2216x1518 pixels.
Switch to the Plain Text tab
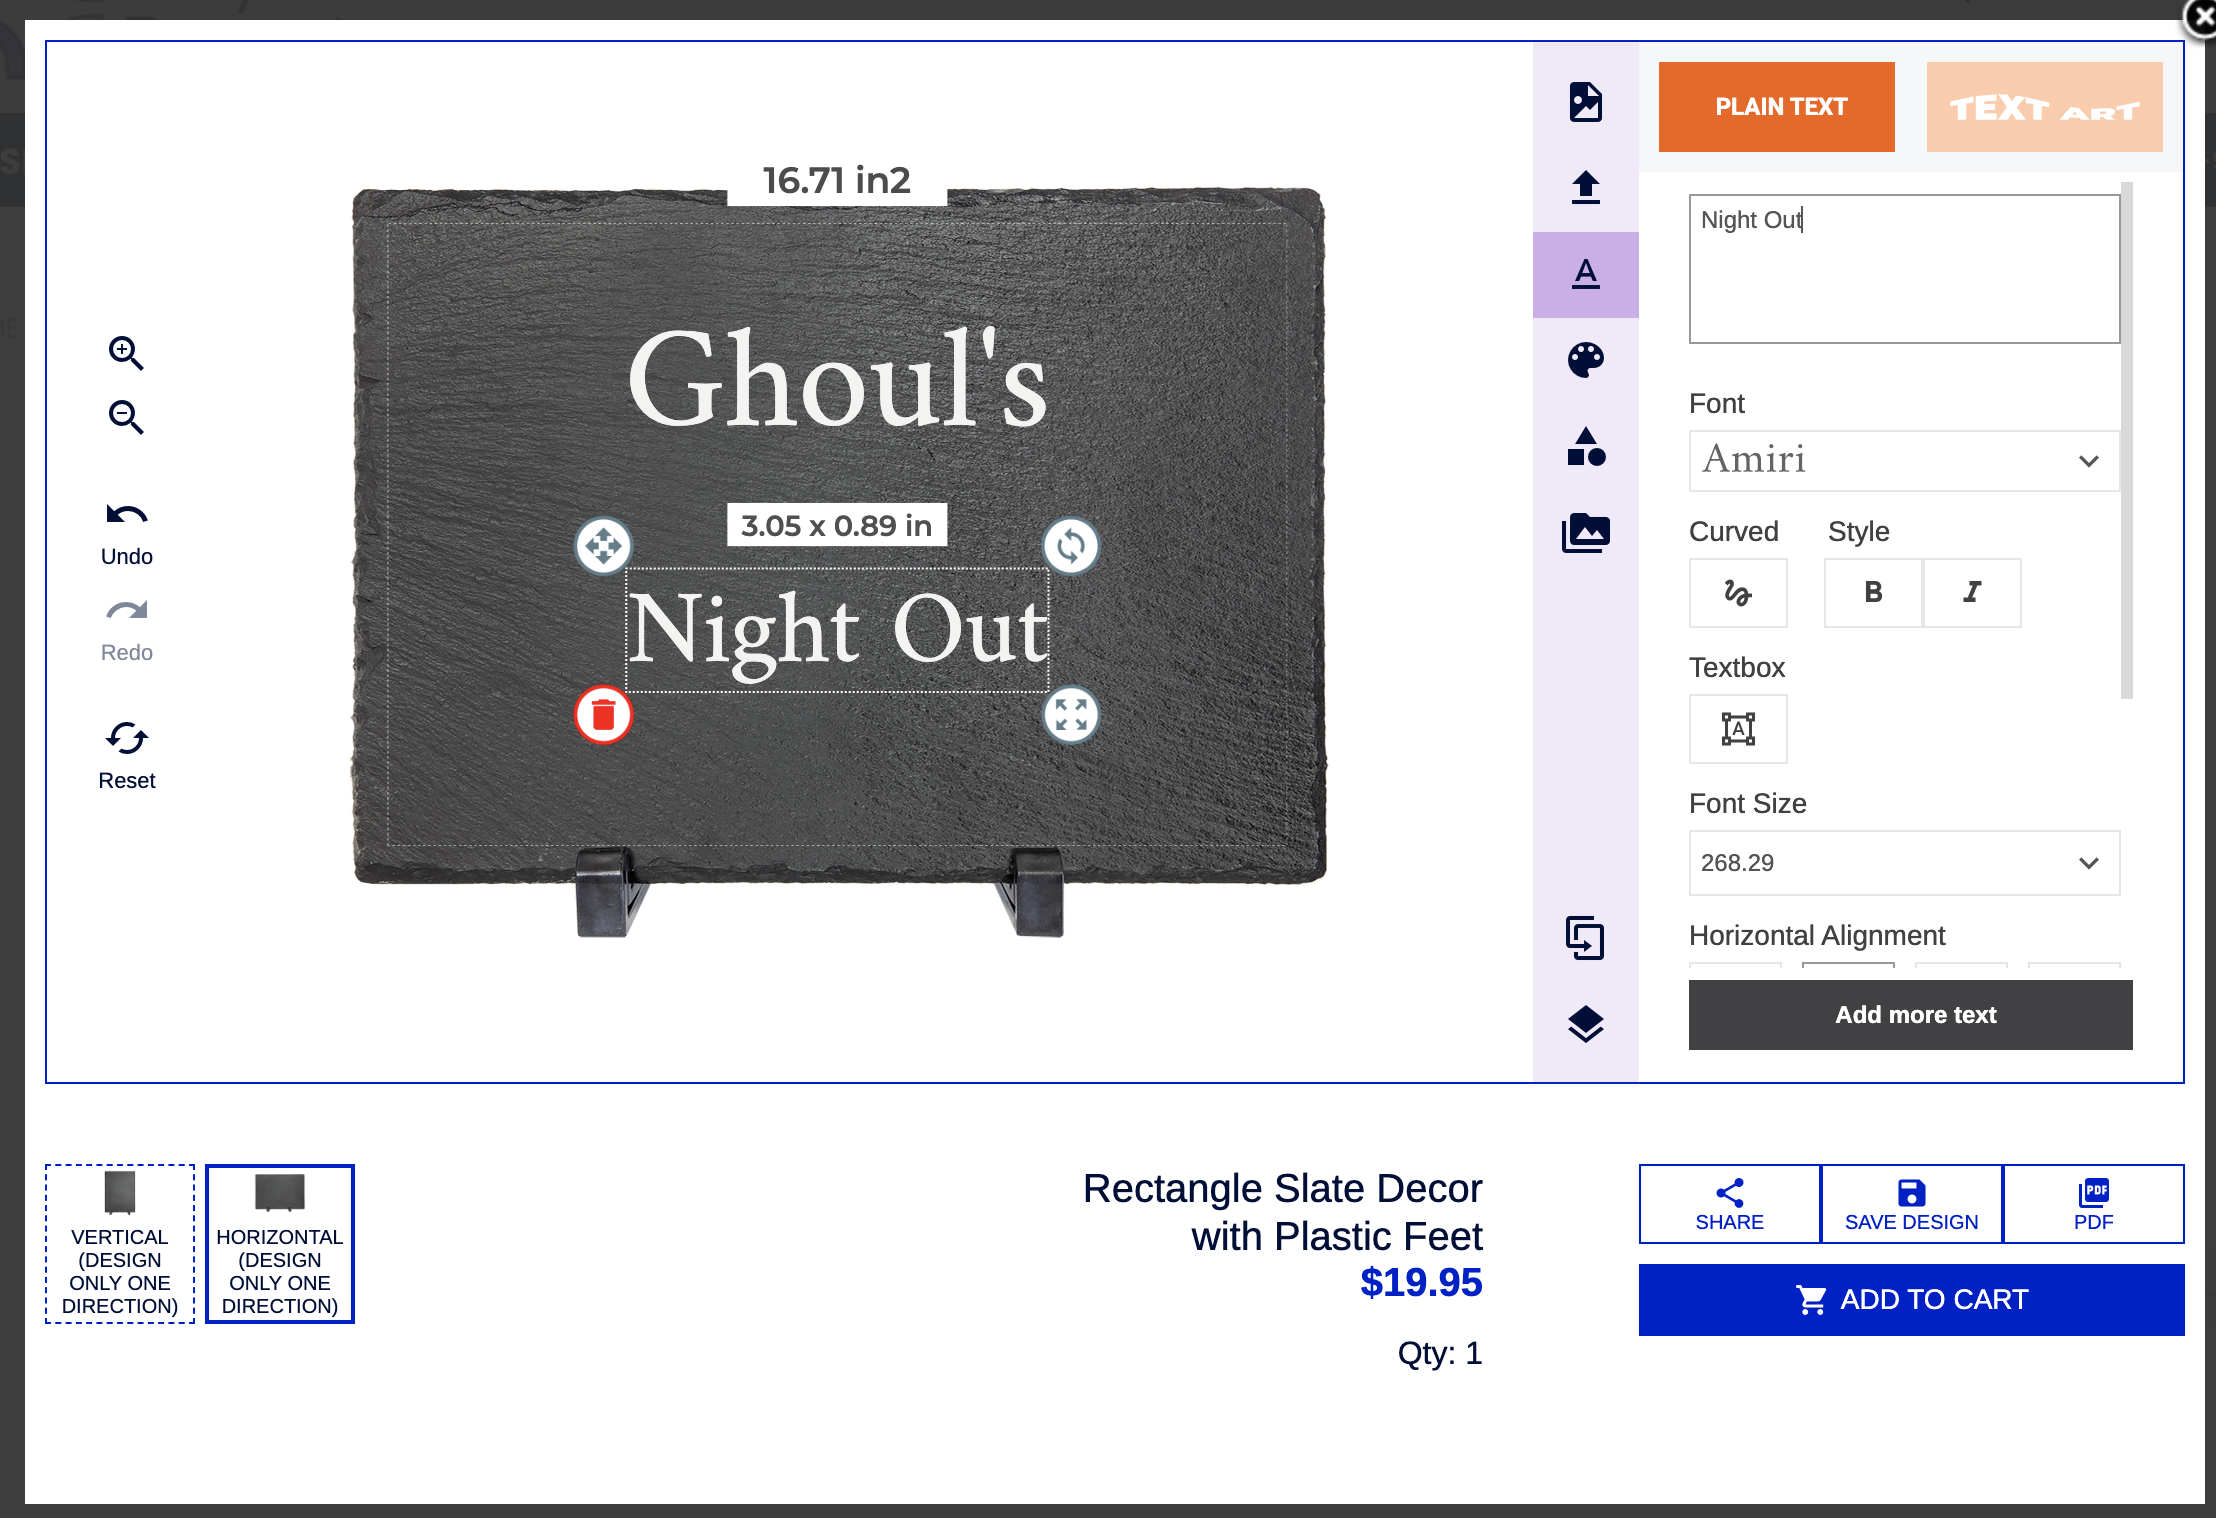pyautogui.click(x=1777, y=106)
